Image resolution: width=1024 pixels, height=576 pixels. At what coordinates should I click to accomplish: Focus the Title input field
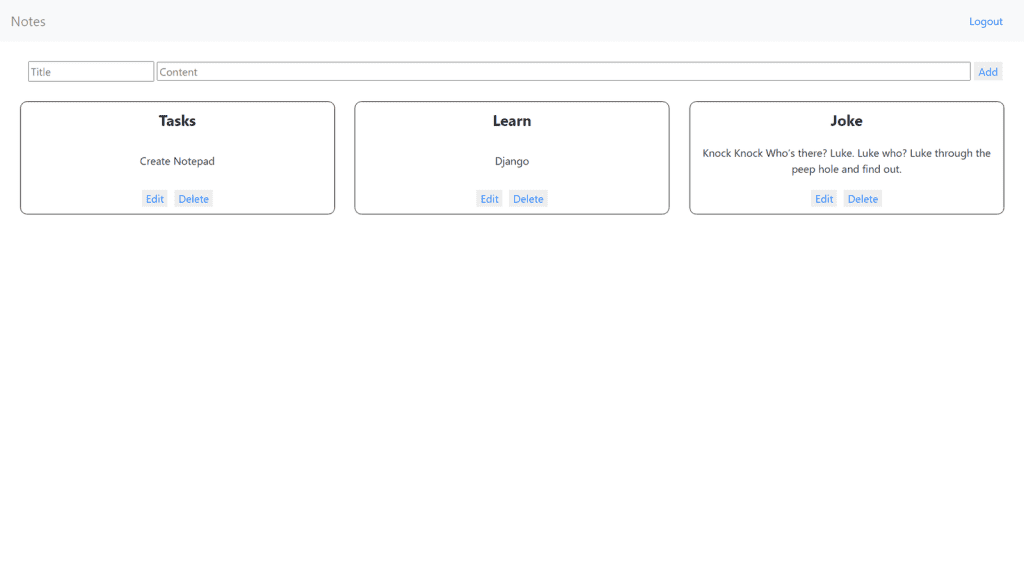[x=91, y=72]
